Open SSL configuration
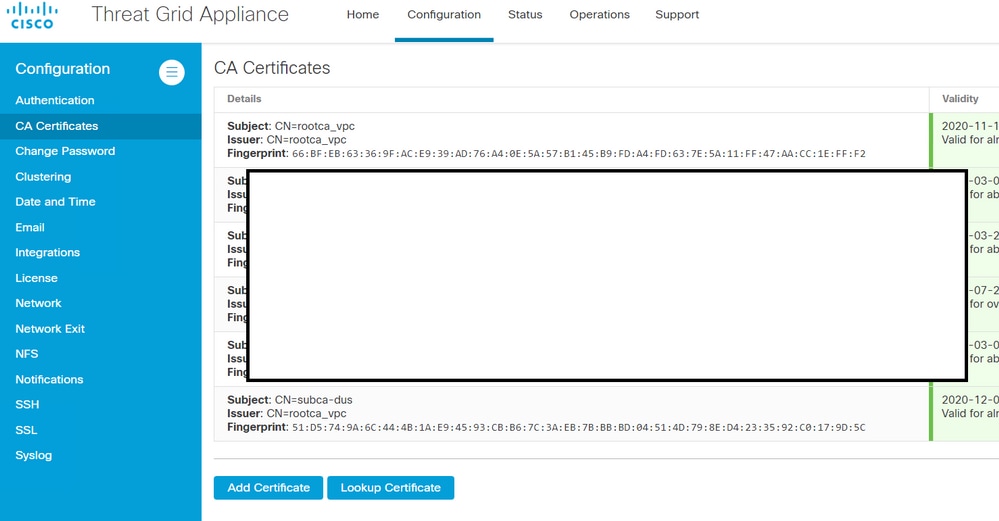The height and width of the screenshot is (521, 999). click(x=26, y=430)
